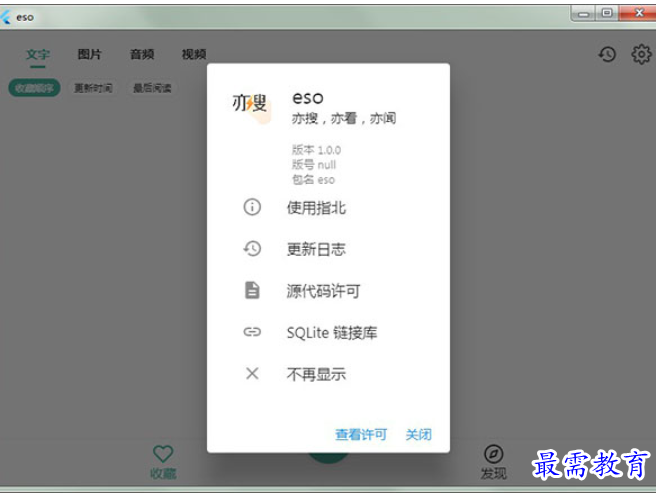The height and width of the screenshot is (496, 656).
Task: Click the 版号 null text
Action: click(314, 165)
